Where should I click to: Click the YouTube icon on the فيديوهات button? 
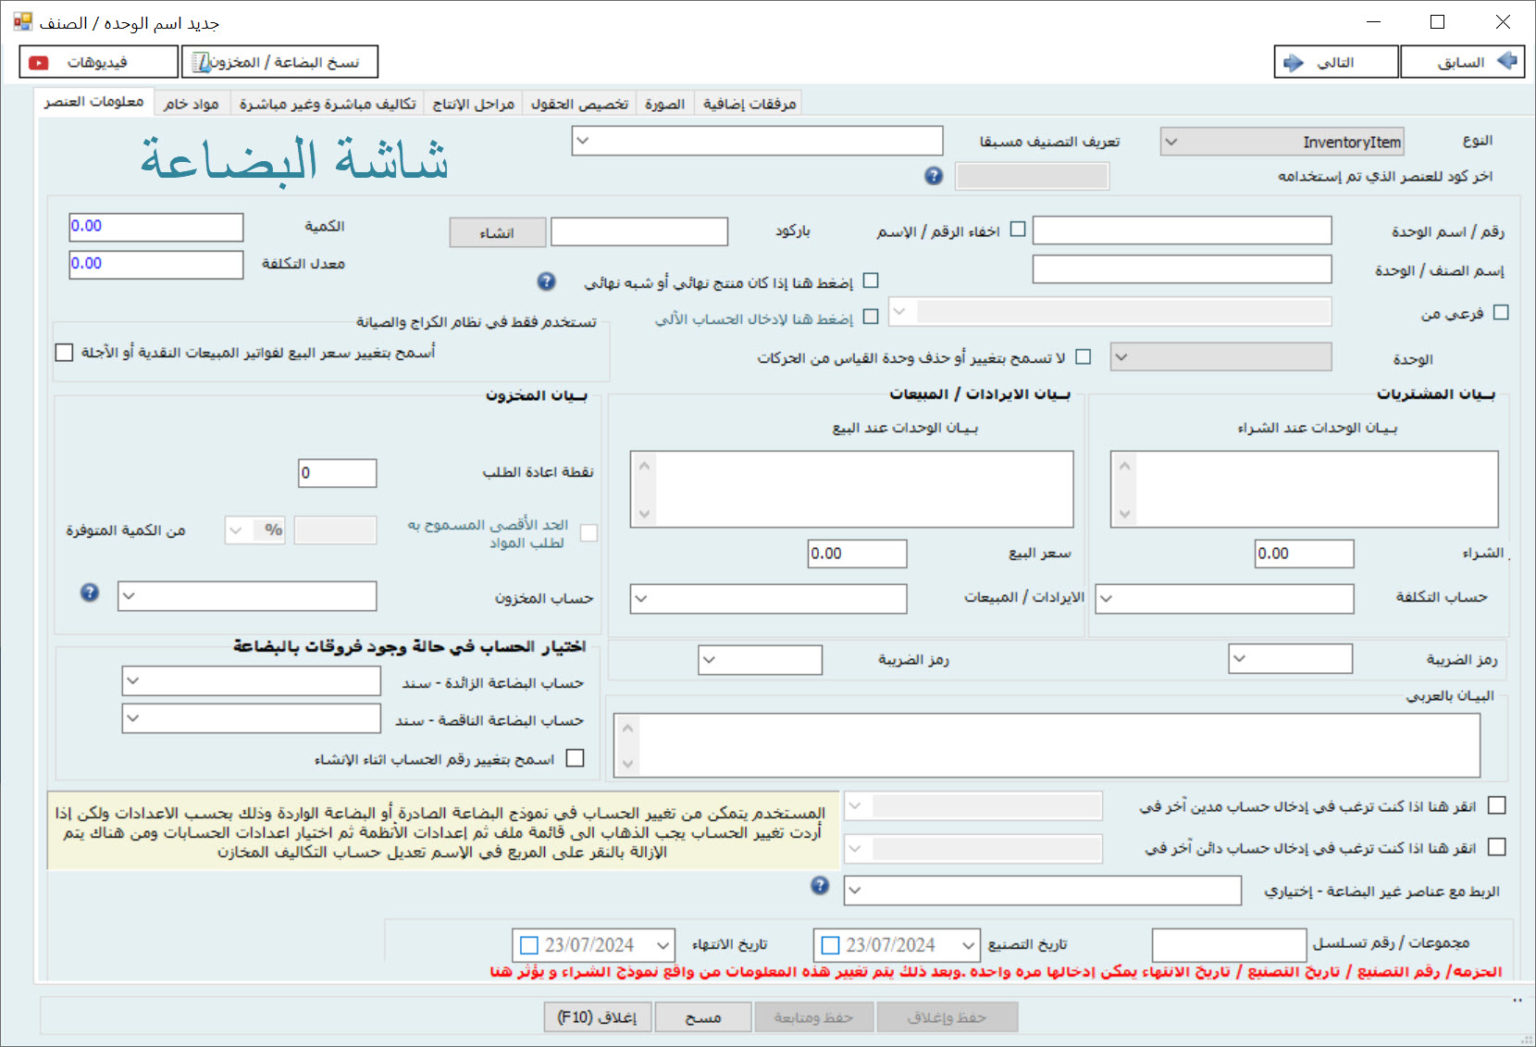tap(39, 62)
